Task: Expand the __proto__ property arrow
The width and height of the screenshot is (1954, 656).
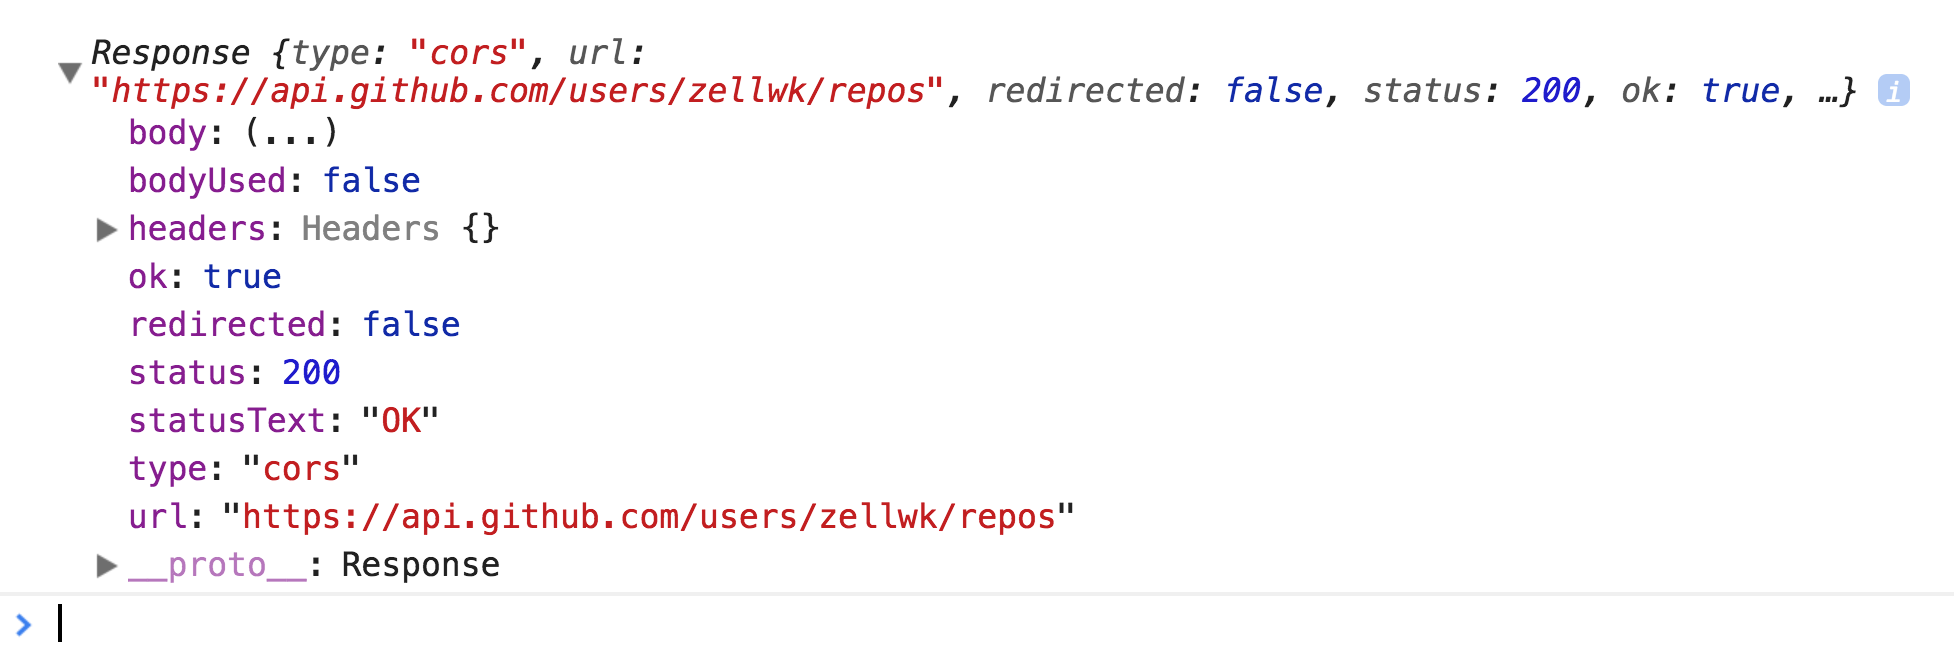Action: (x=106, y=566)
